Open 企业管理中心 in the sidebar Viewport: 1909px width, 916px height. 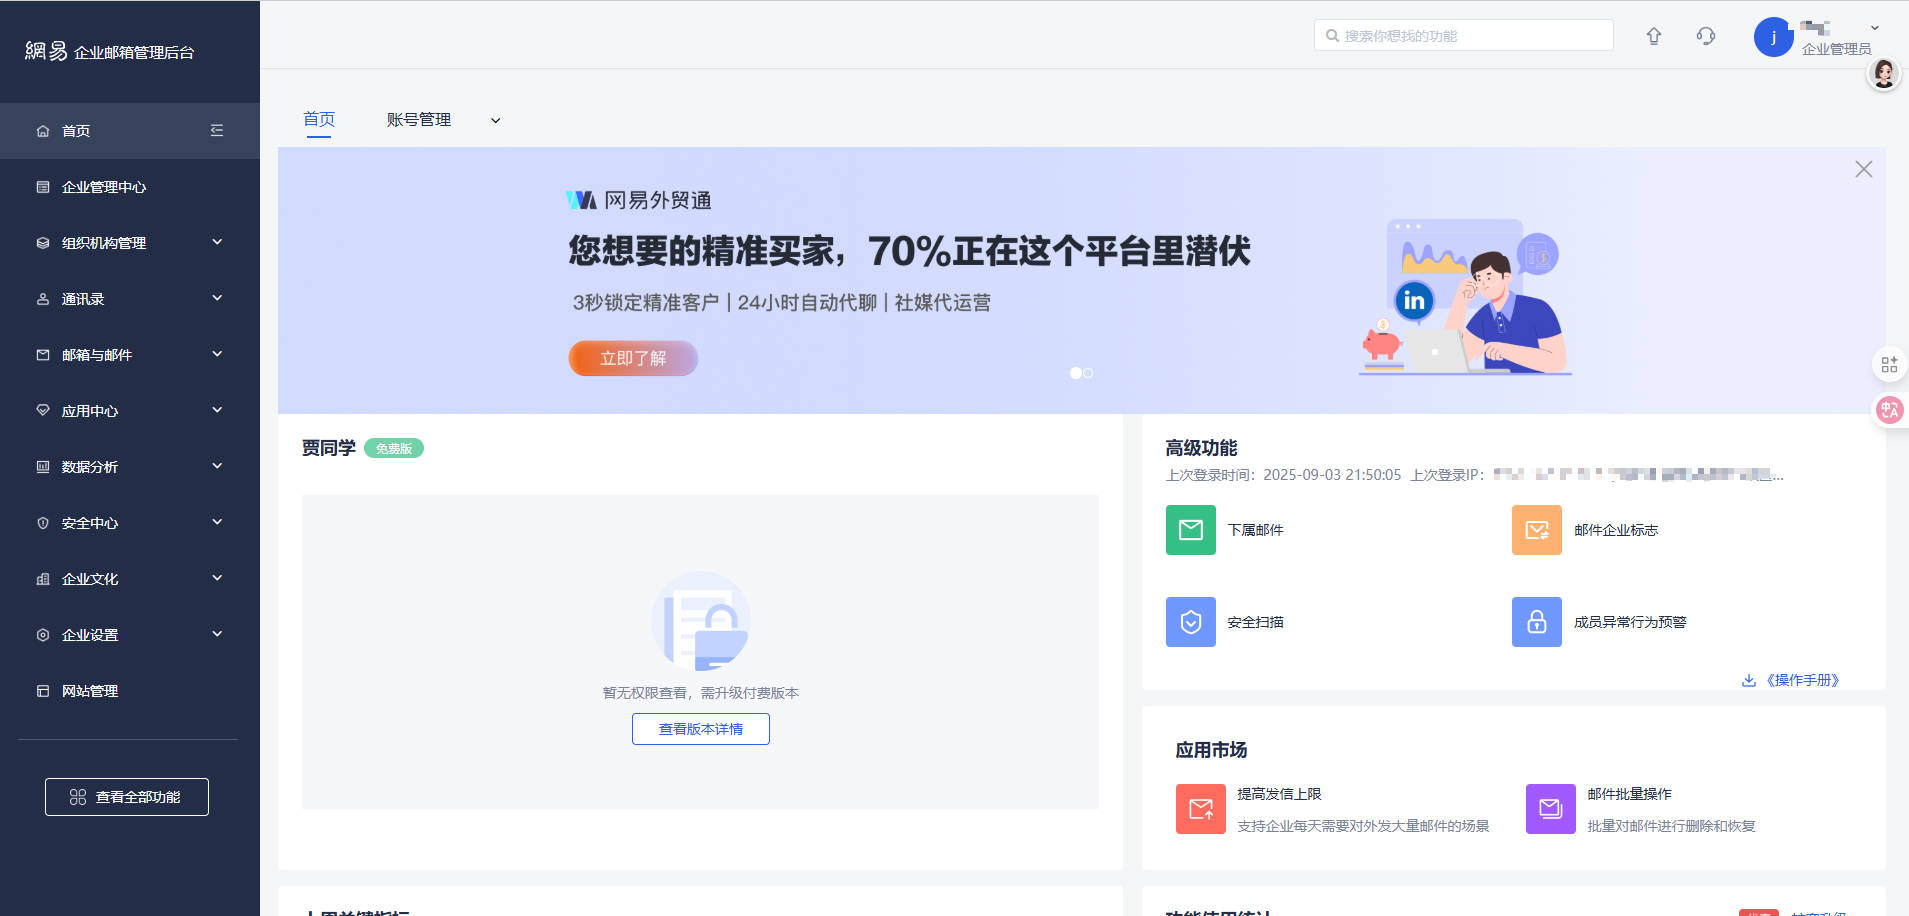pos(130,187)
